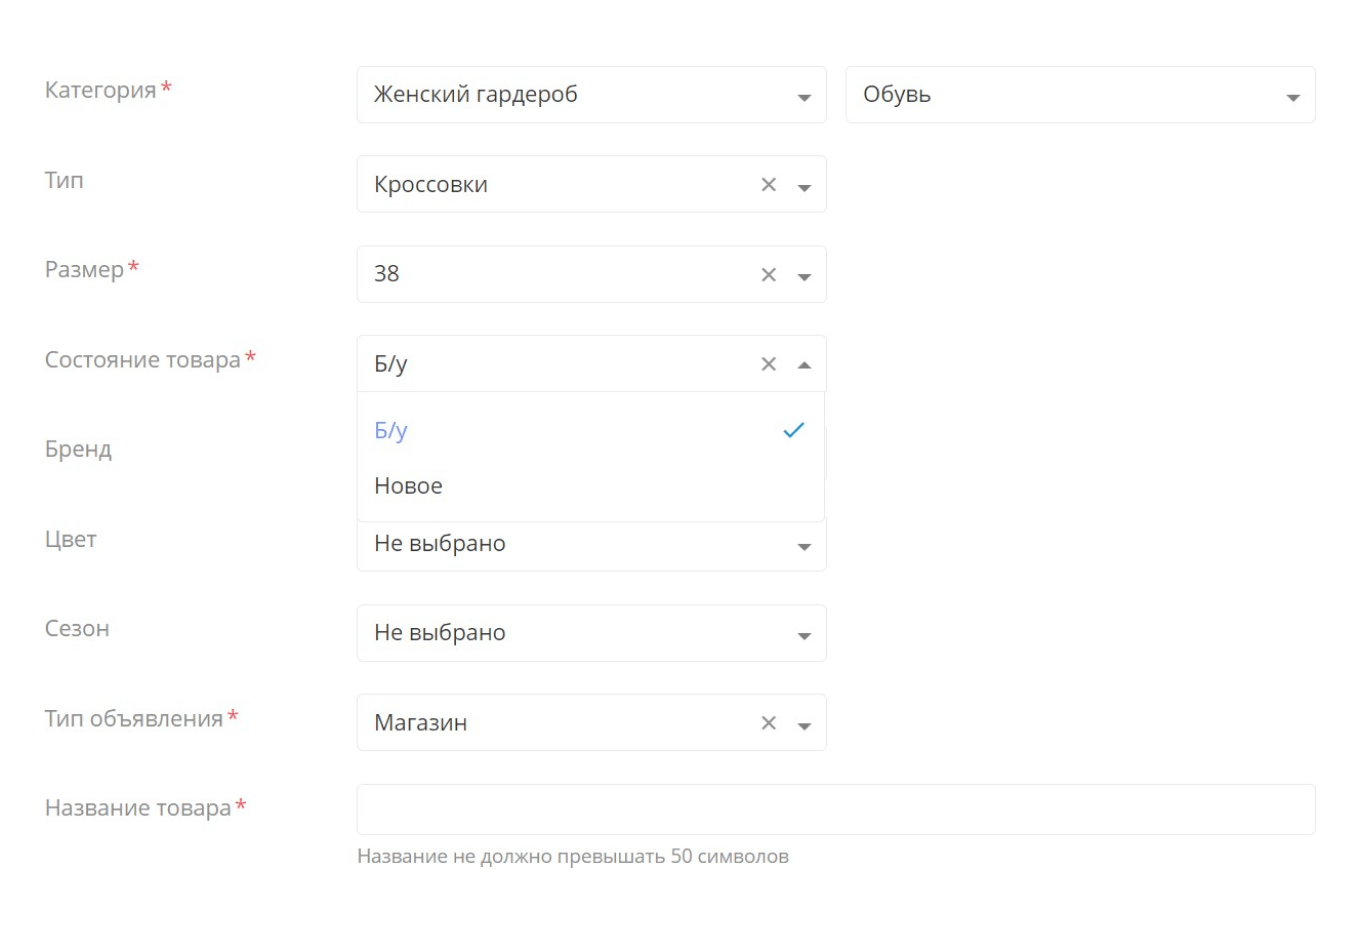Click the collapse arrow on condition dropdown
This screenshot has width=1360, height=929.
(803, 363)
